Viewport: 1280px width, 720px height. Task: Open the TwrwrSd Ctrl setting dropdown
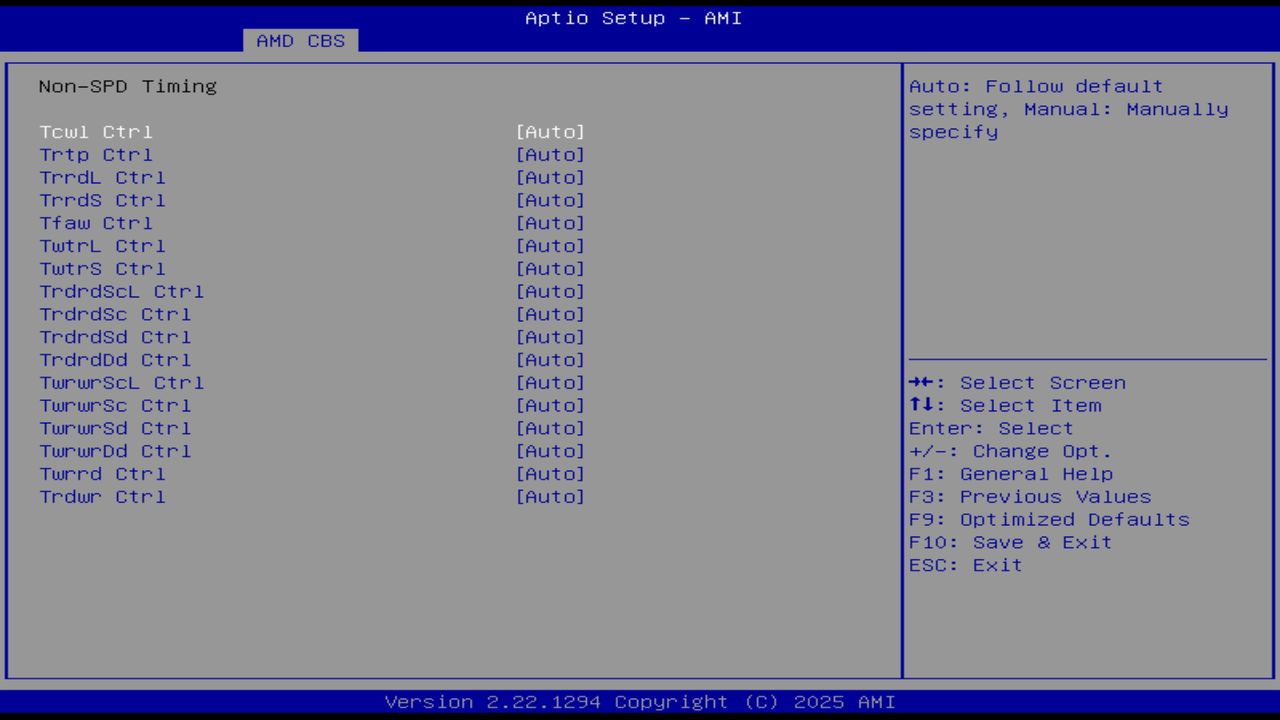tap(551, 428)
